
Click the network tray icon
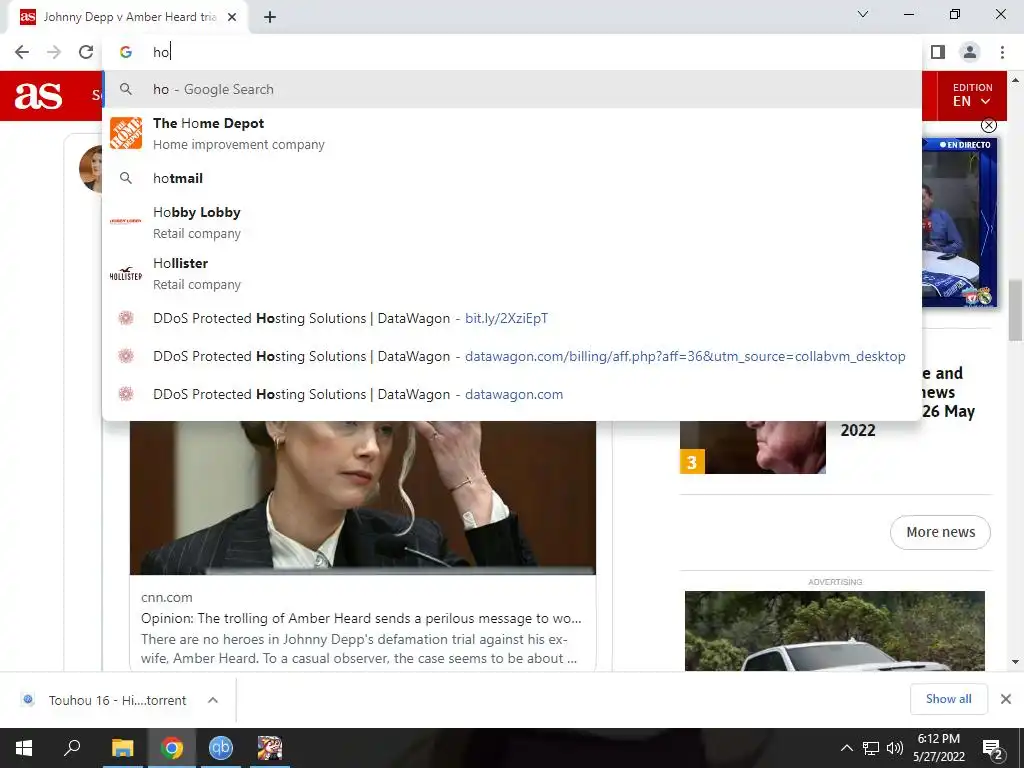pyautogui.click(x=871, y=748)
